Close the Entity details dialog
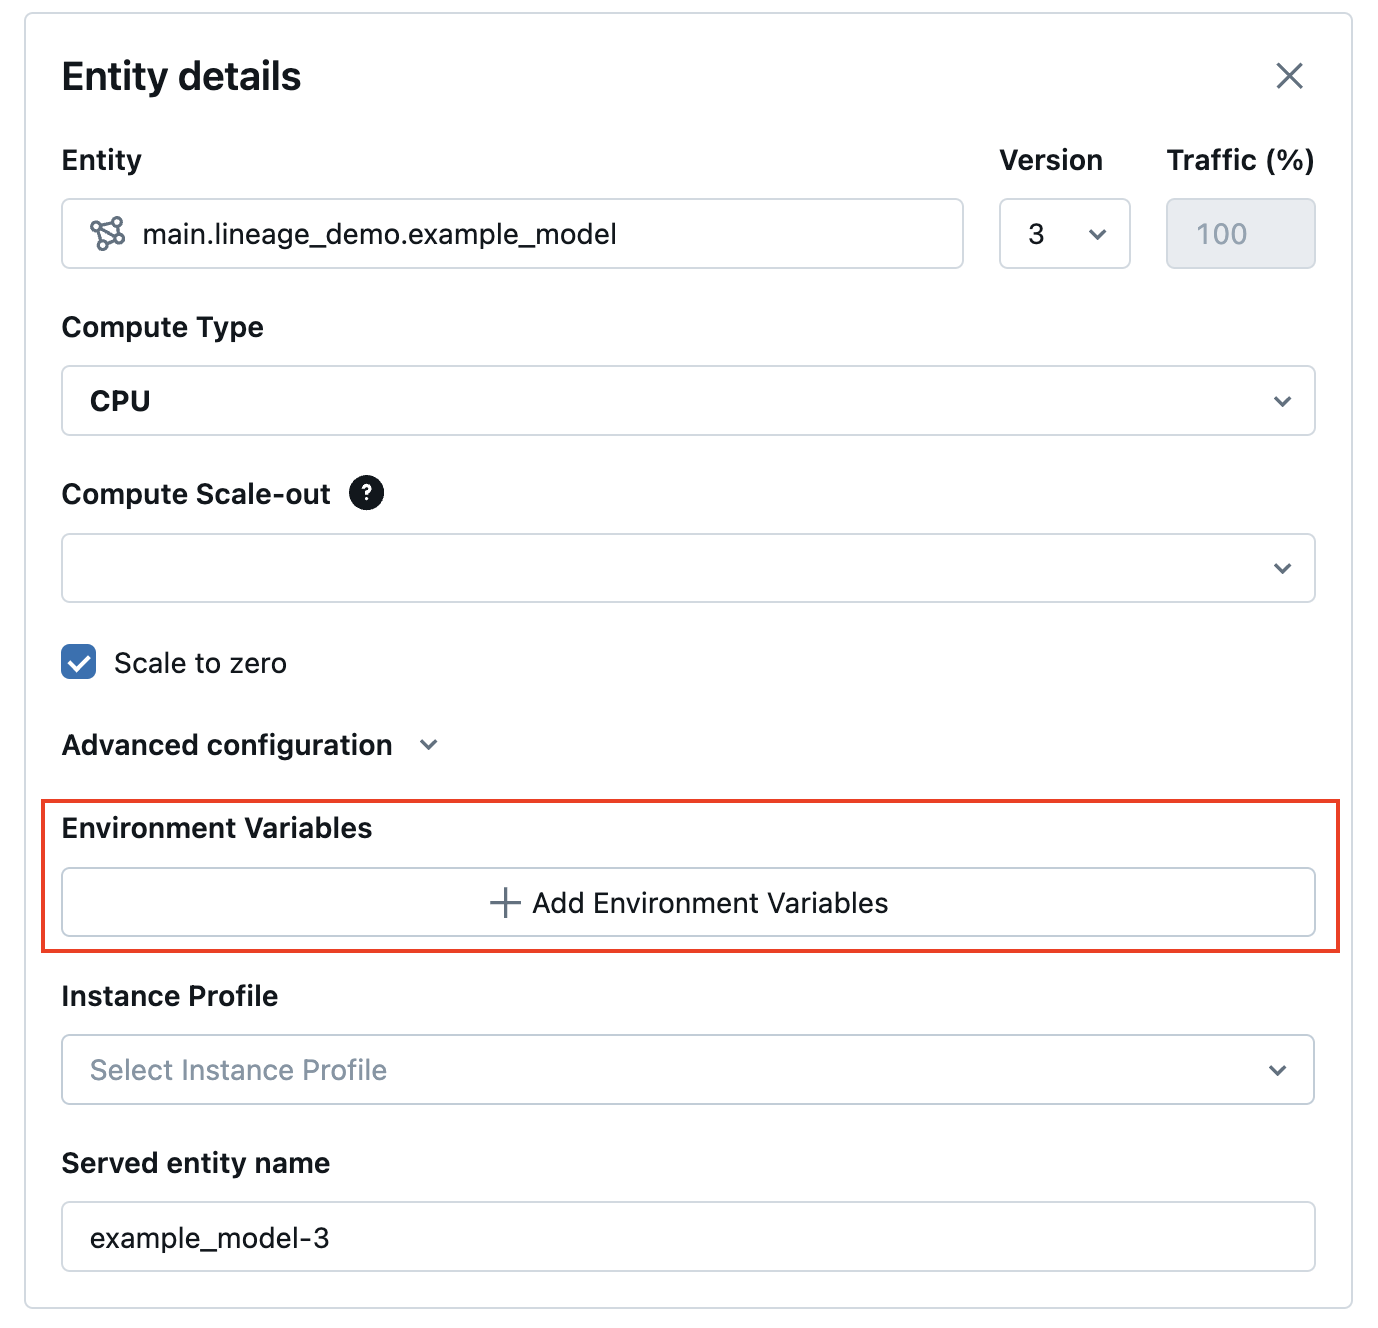 pyautogui.click(x=1289, y=76)
